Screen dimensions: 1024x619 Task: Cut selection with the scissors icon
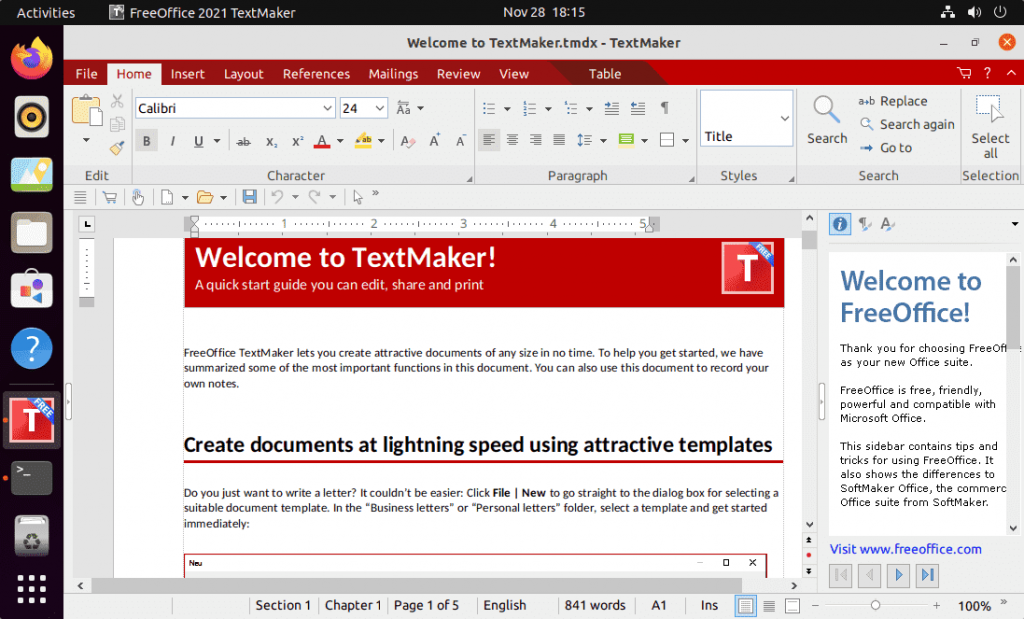pyautogui.click(x=118, y=101)
